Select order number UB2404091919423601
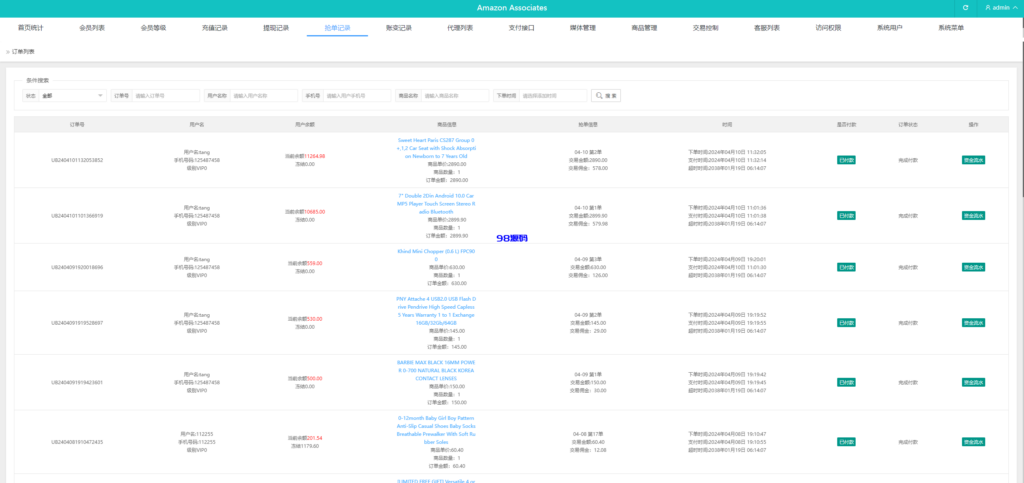Viewport: 1024px width, 483px height. 77,382
